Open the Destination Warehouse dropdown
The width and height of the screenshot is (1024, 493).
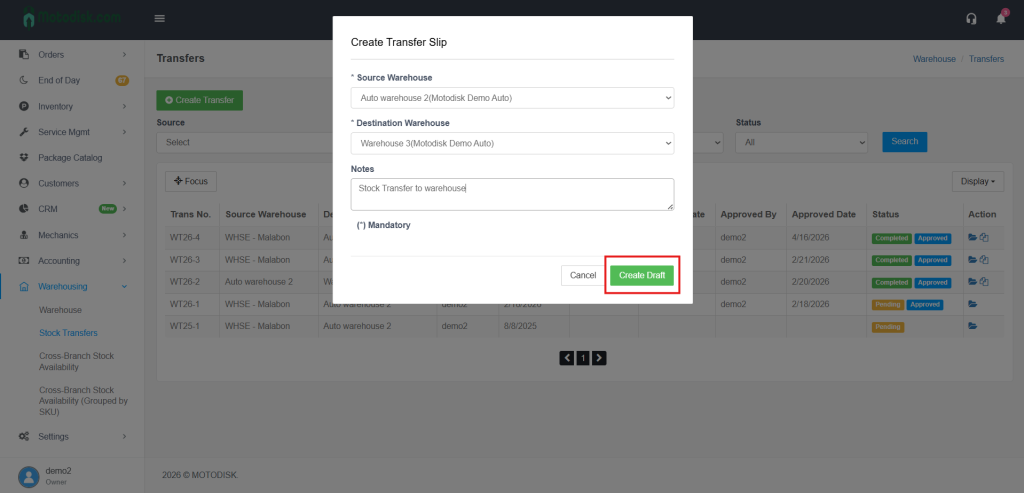tap(512, 143)
